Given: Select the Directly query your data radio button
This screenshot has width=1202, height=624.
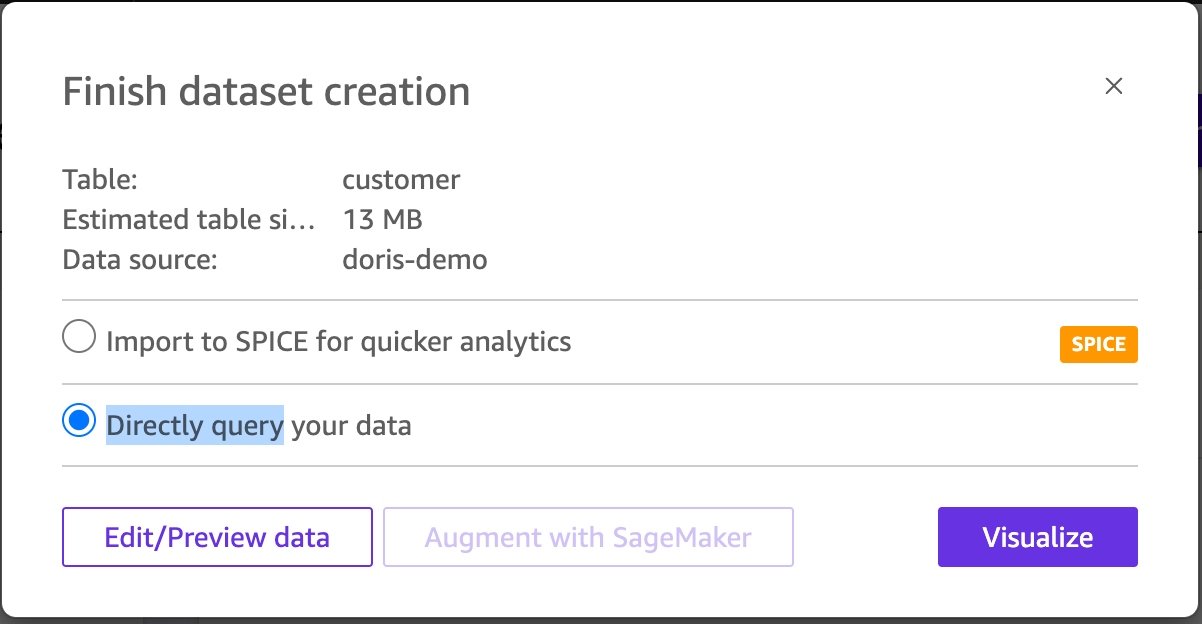Looking at the screenshot, I should tap(78, 423).
